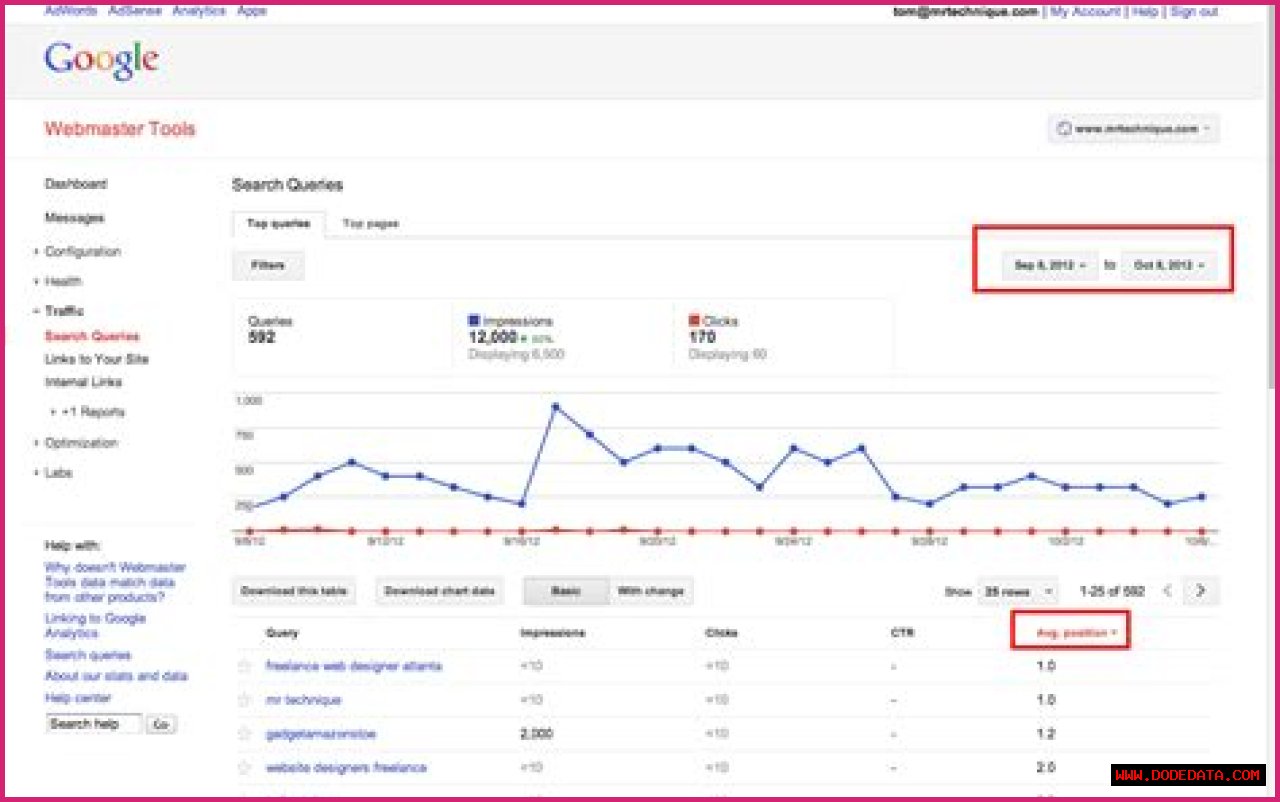Open Internal Links in the sidebar
Screen dimensions: 1280x802
83,382
